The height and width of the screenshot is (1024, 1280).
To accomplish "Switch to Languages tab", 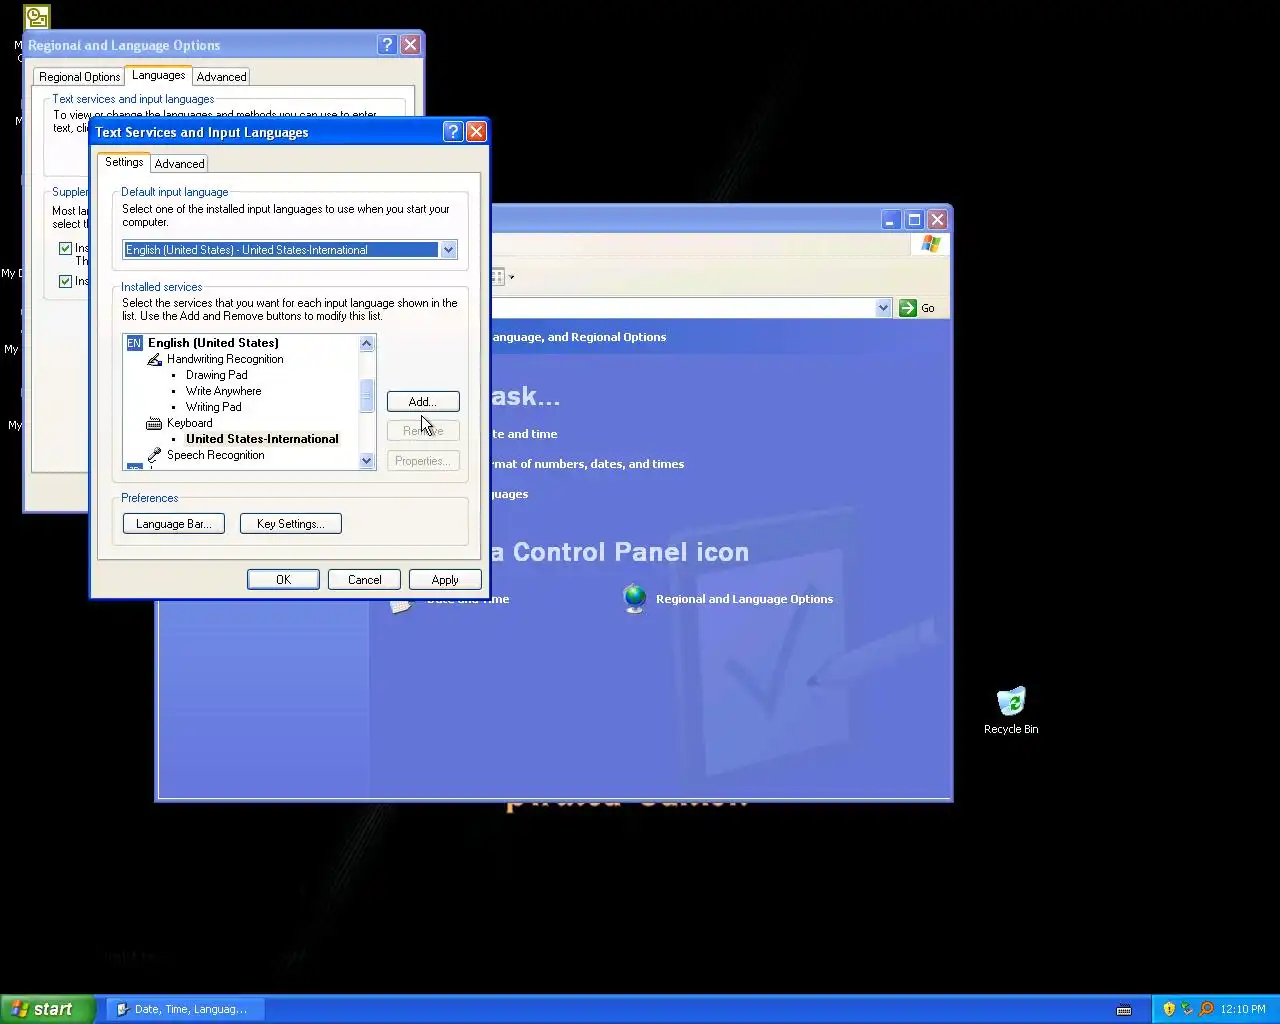I will (159, 75).
